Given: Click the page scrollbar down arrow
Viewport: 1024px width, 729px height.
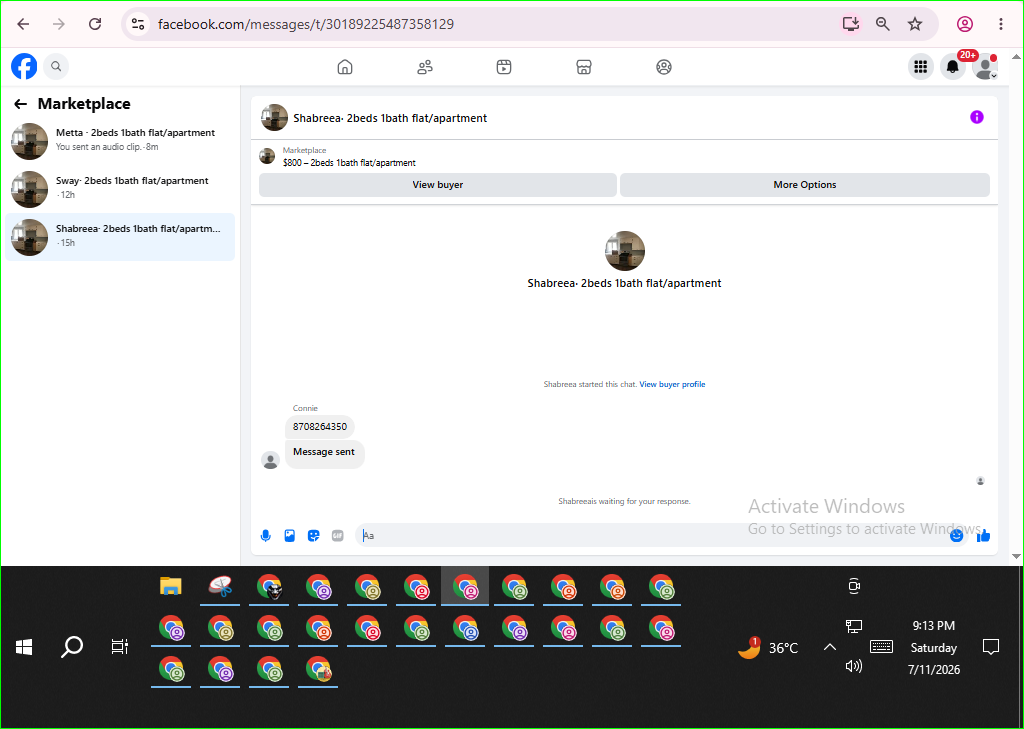Looking at the screenshot, I should [x=1016, y=557].
